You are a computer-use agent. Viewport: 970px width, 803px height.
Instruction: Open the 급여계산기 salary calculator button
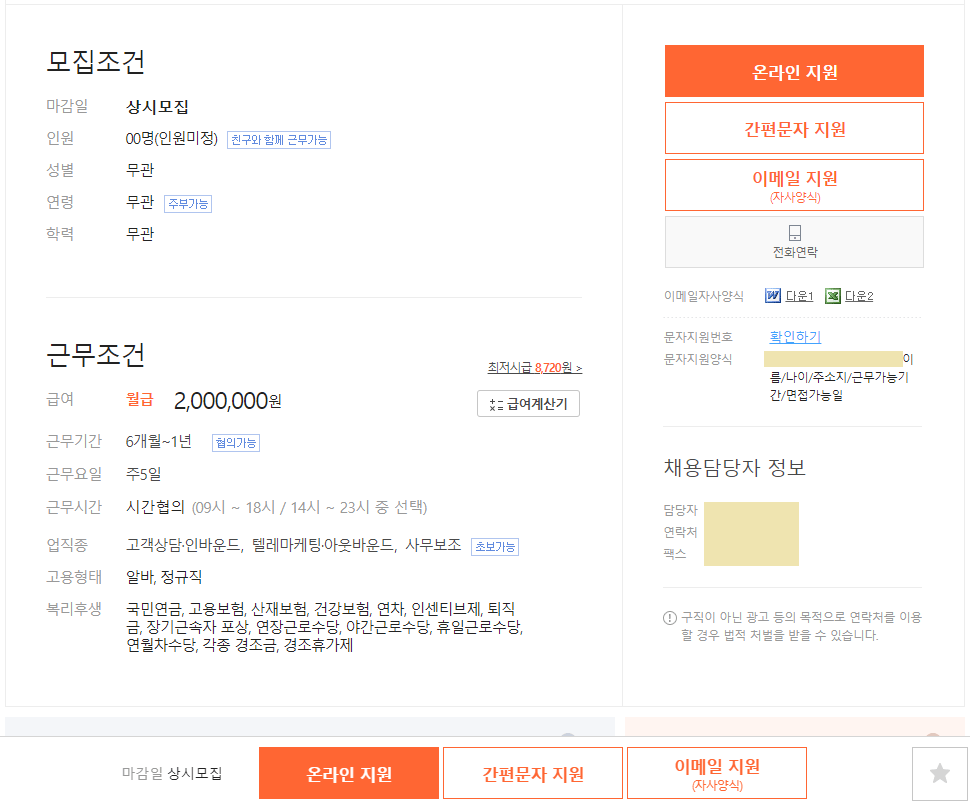point(528,403)
